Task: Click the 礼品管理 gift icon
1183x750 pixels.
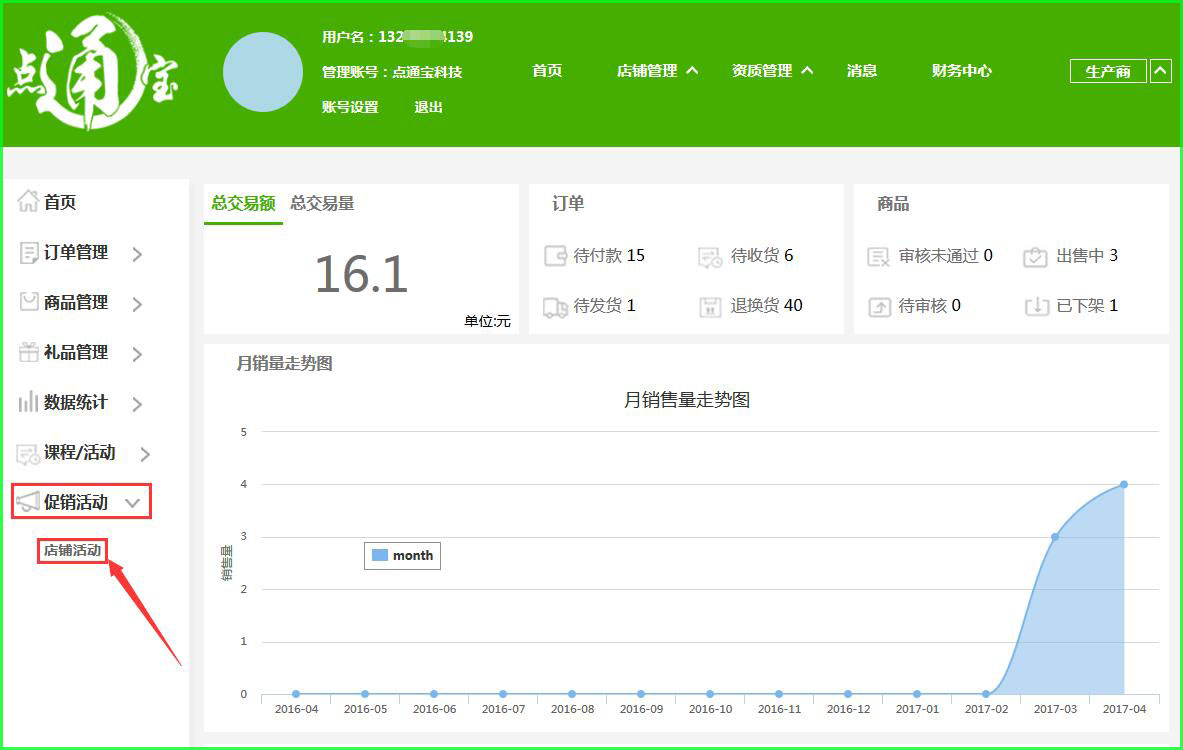Action: [x=29, y=352]
